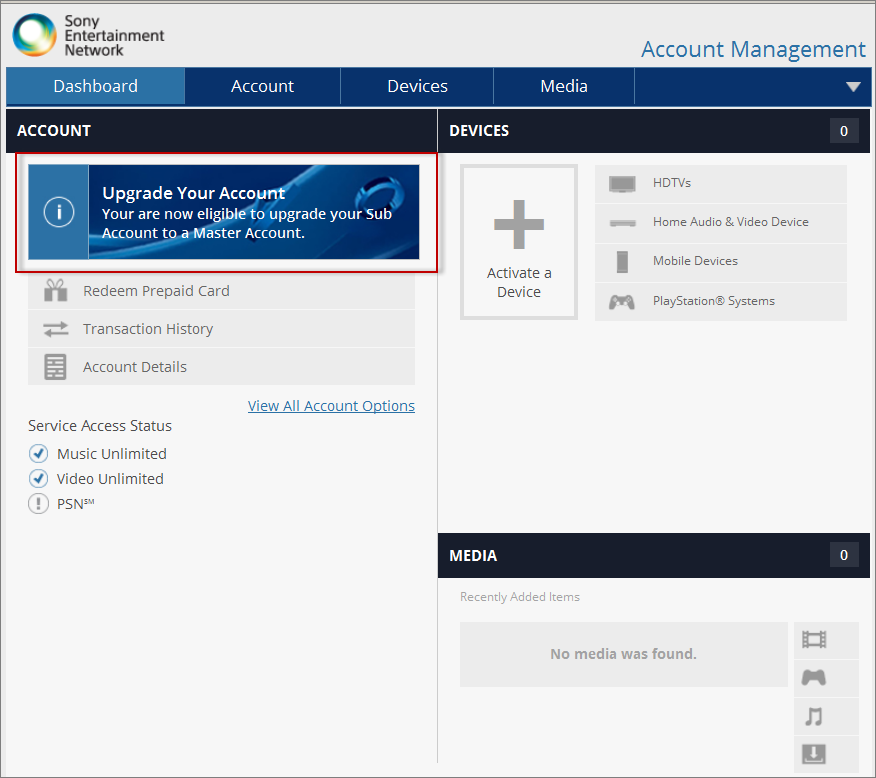Click the PSN status alert indicator
The image size is (876, 778).
(x=39, y=504)
